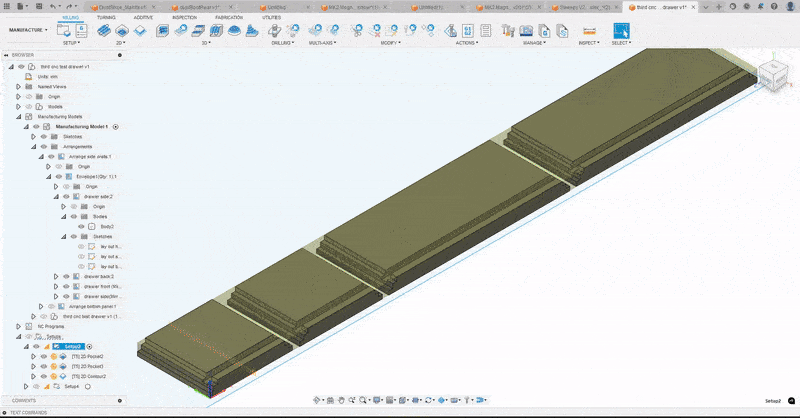Switch to the TURNING ribbon tab
Viewport: 800px width, 418px height.
point(106,17)
